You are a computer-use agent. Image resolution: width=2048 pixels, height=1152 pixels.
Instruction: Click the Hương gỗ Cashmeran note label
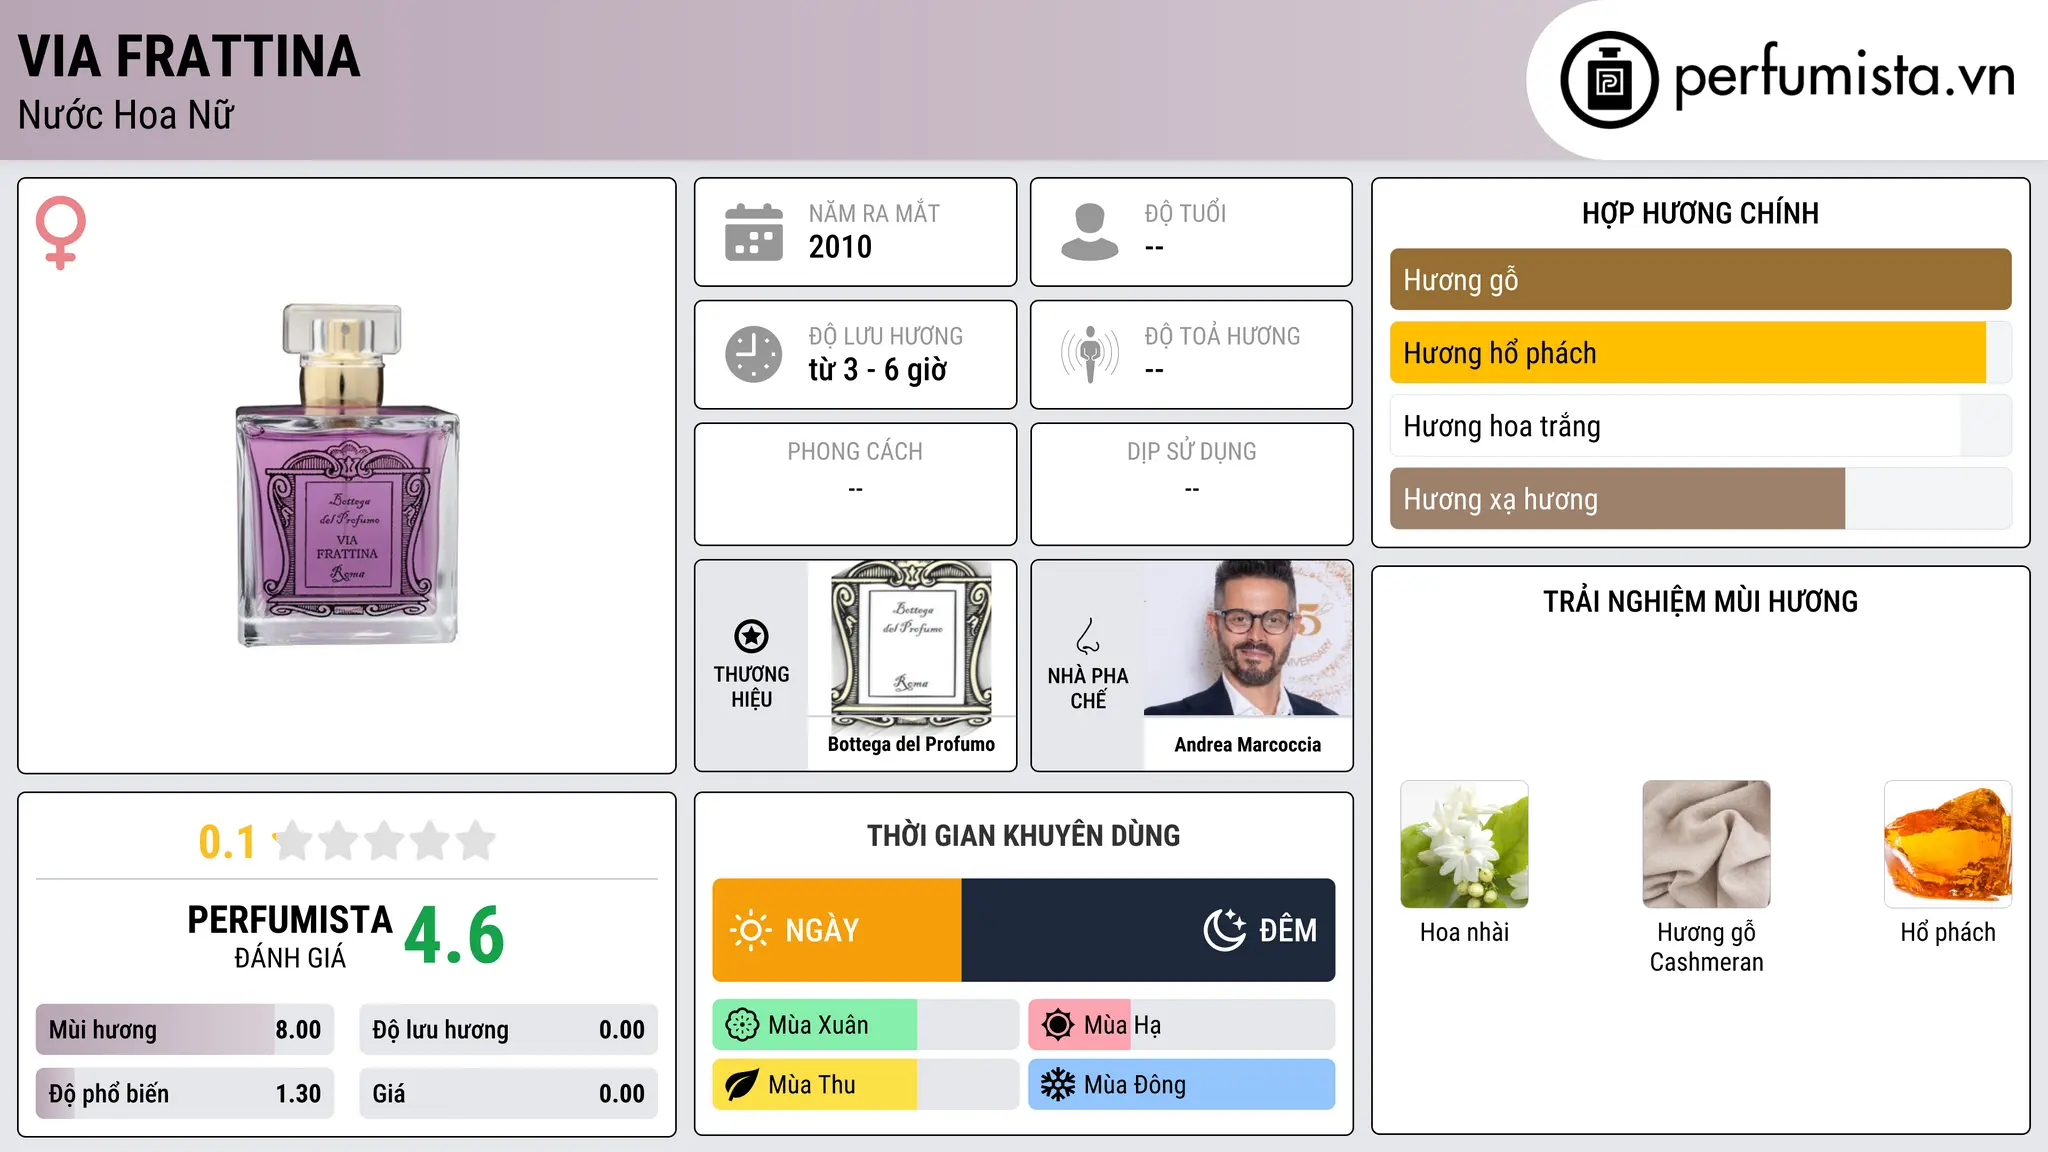pos(1707,947)
